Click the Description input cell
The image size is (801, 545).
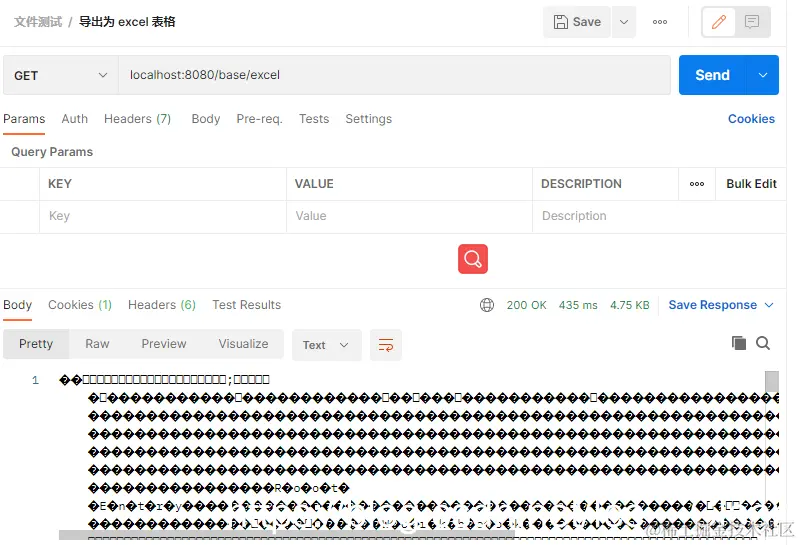(x=659, y=216)
